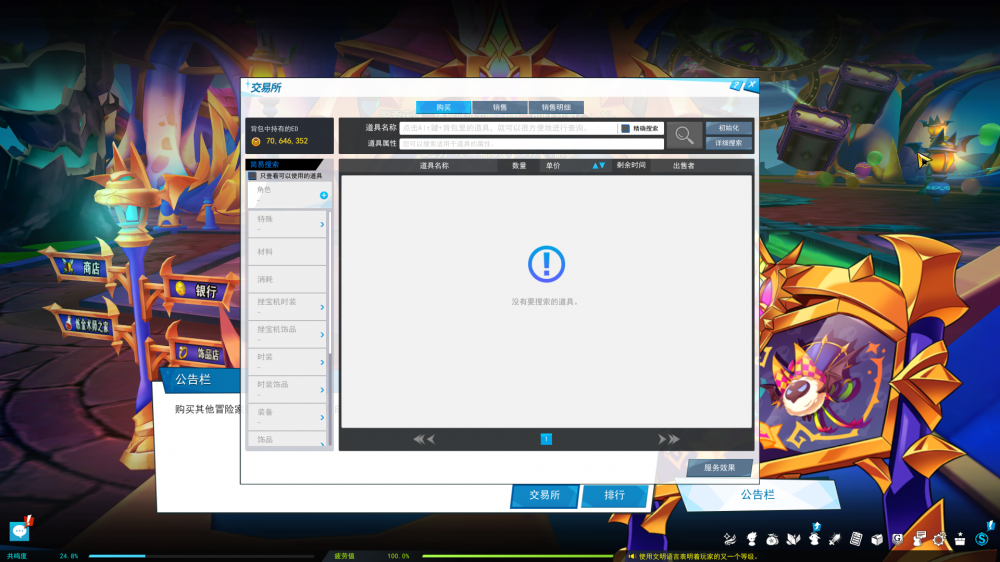
Task: Click the help question mark of 交易所 window
Action: click(735, 85)
